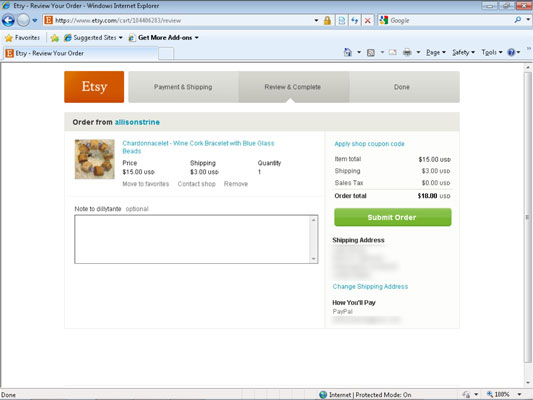The height and width of the screenshot is (400, 533).
Task: Click the Refresh page icon
Action: click(x=355, y=21)
